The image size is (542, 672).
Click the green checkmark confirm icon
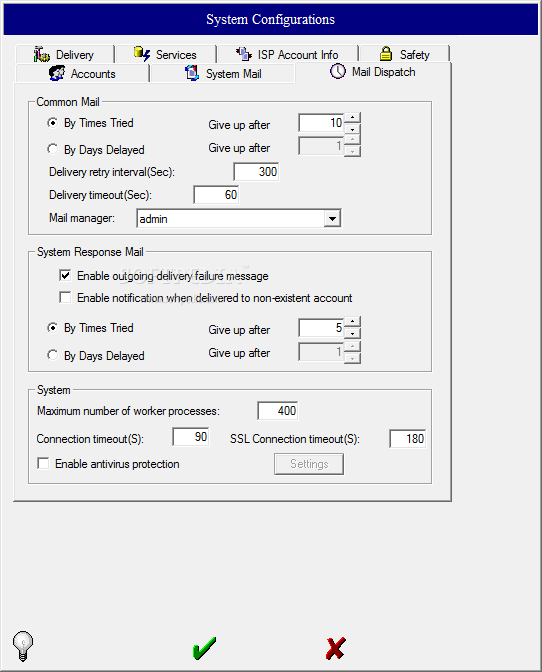coord(204,648)
